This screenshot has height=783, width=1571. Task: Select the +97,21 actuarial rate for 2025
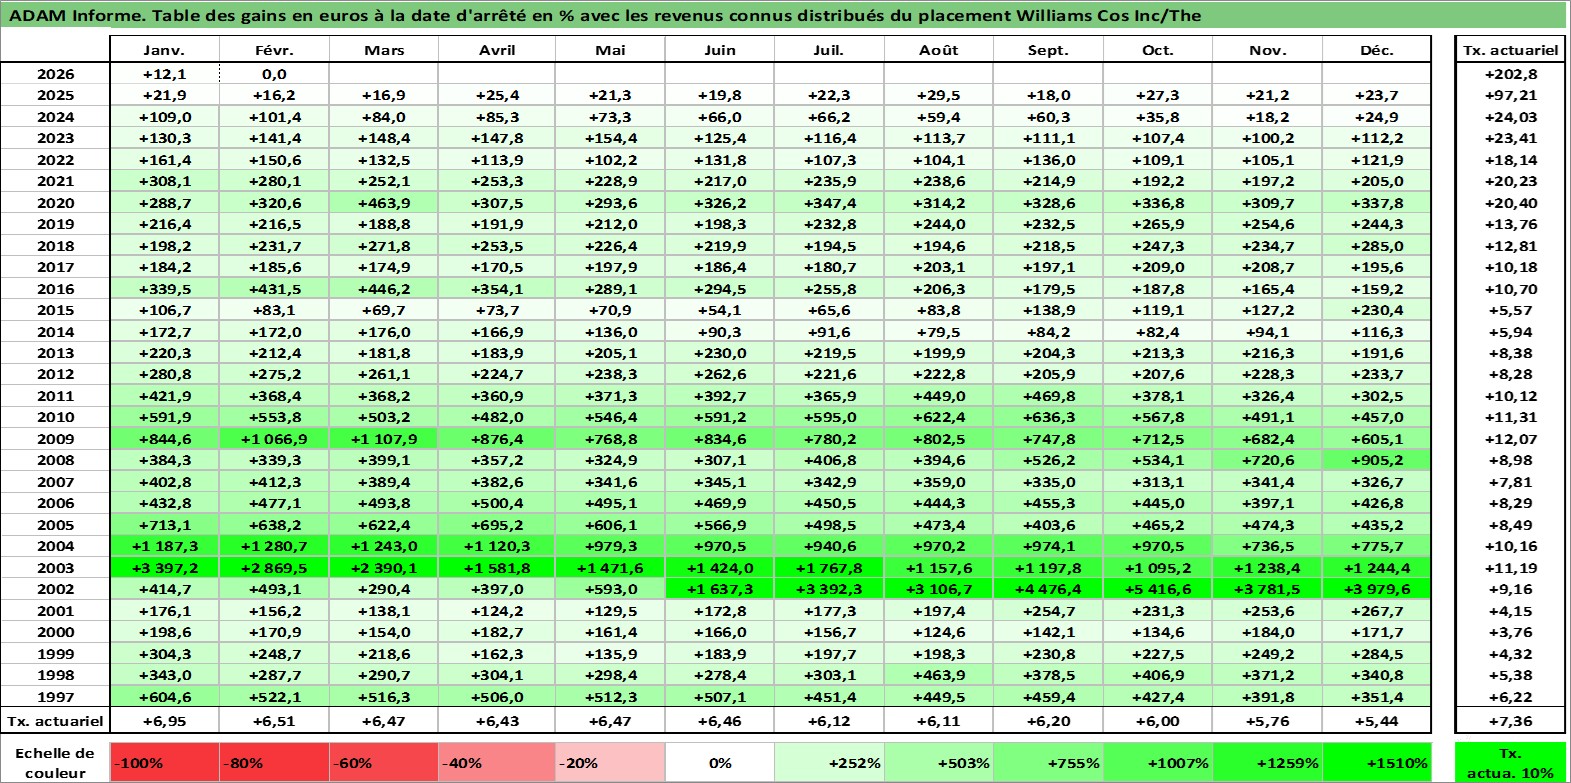click(1510, 95)
